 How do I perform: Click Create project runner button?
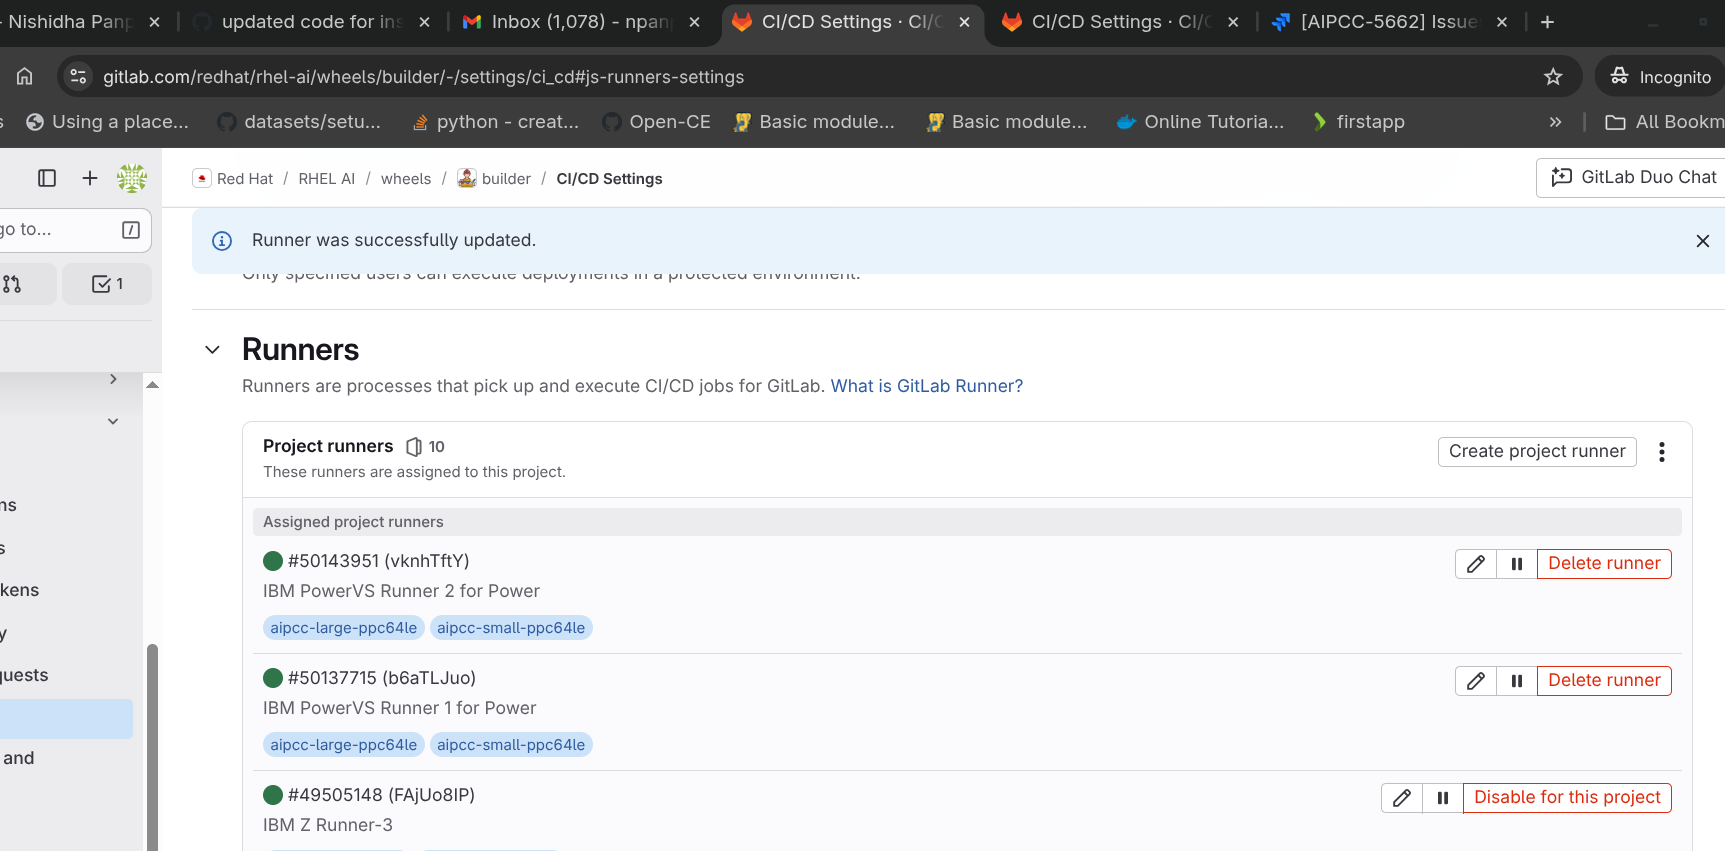tap(1536, 452)
